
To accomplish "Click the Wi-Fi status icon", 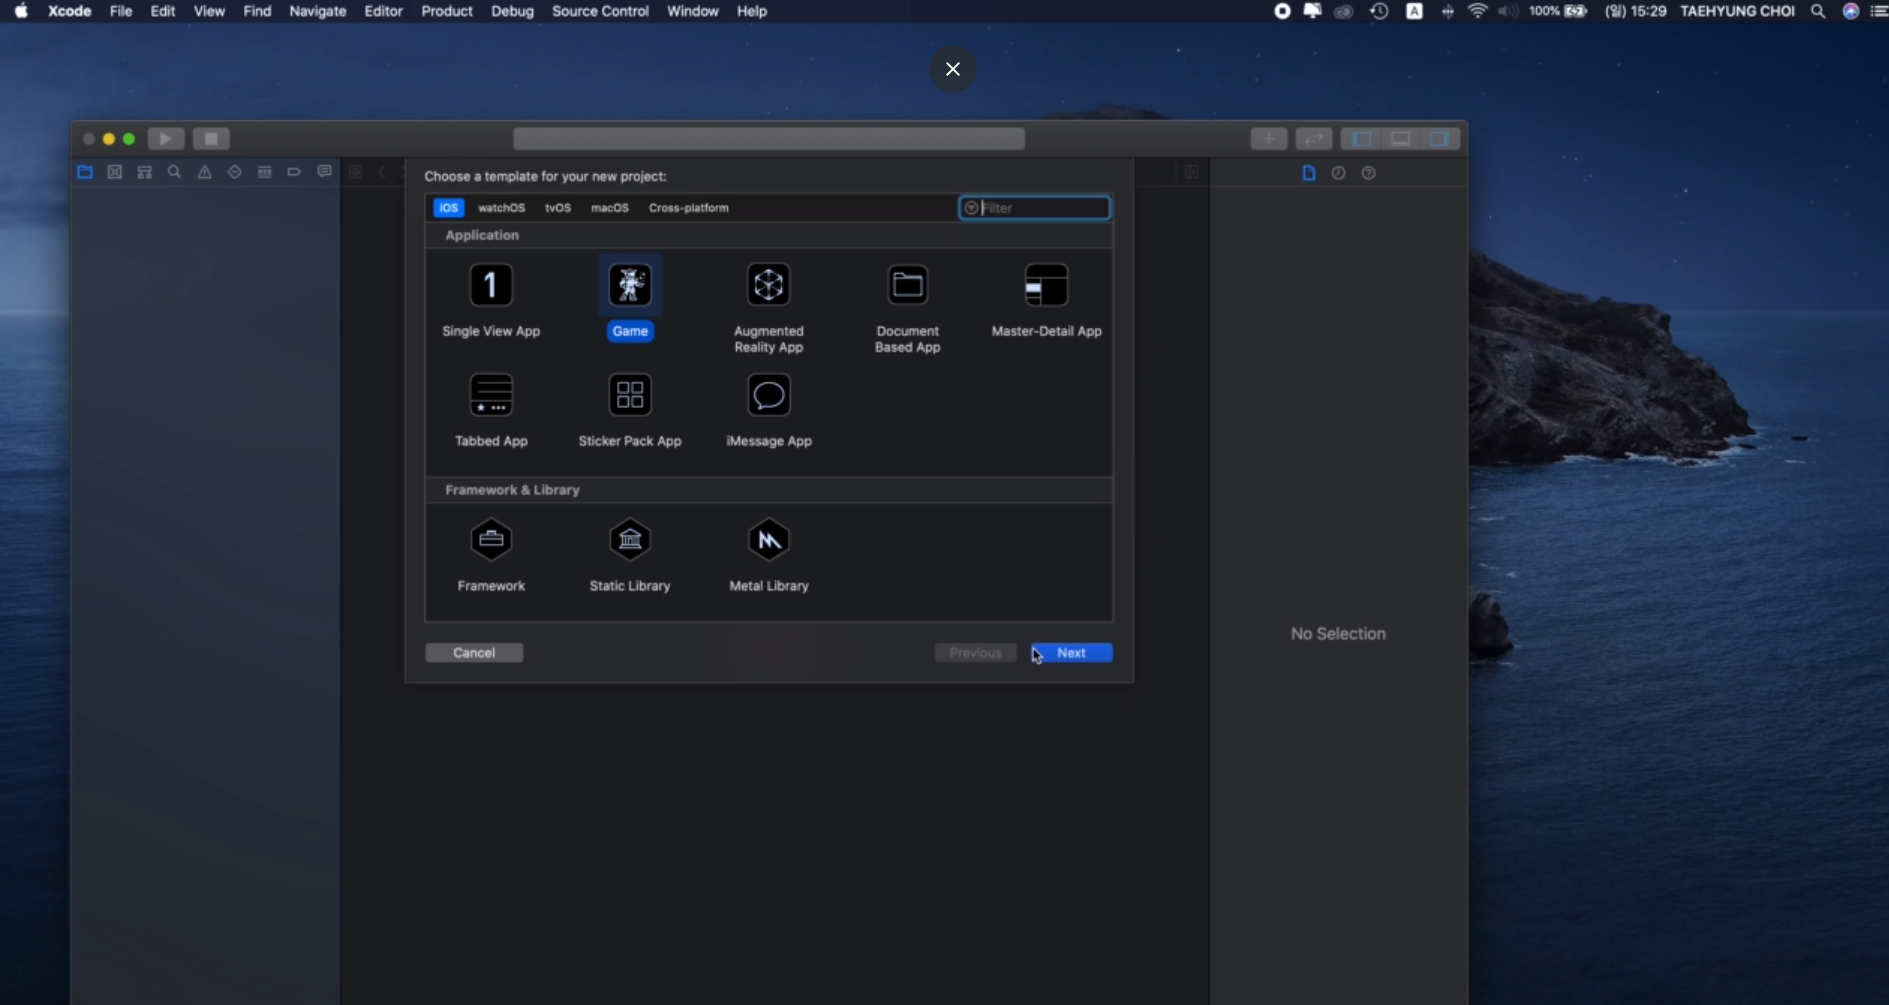I will tap(1477, 11).
